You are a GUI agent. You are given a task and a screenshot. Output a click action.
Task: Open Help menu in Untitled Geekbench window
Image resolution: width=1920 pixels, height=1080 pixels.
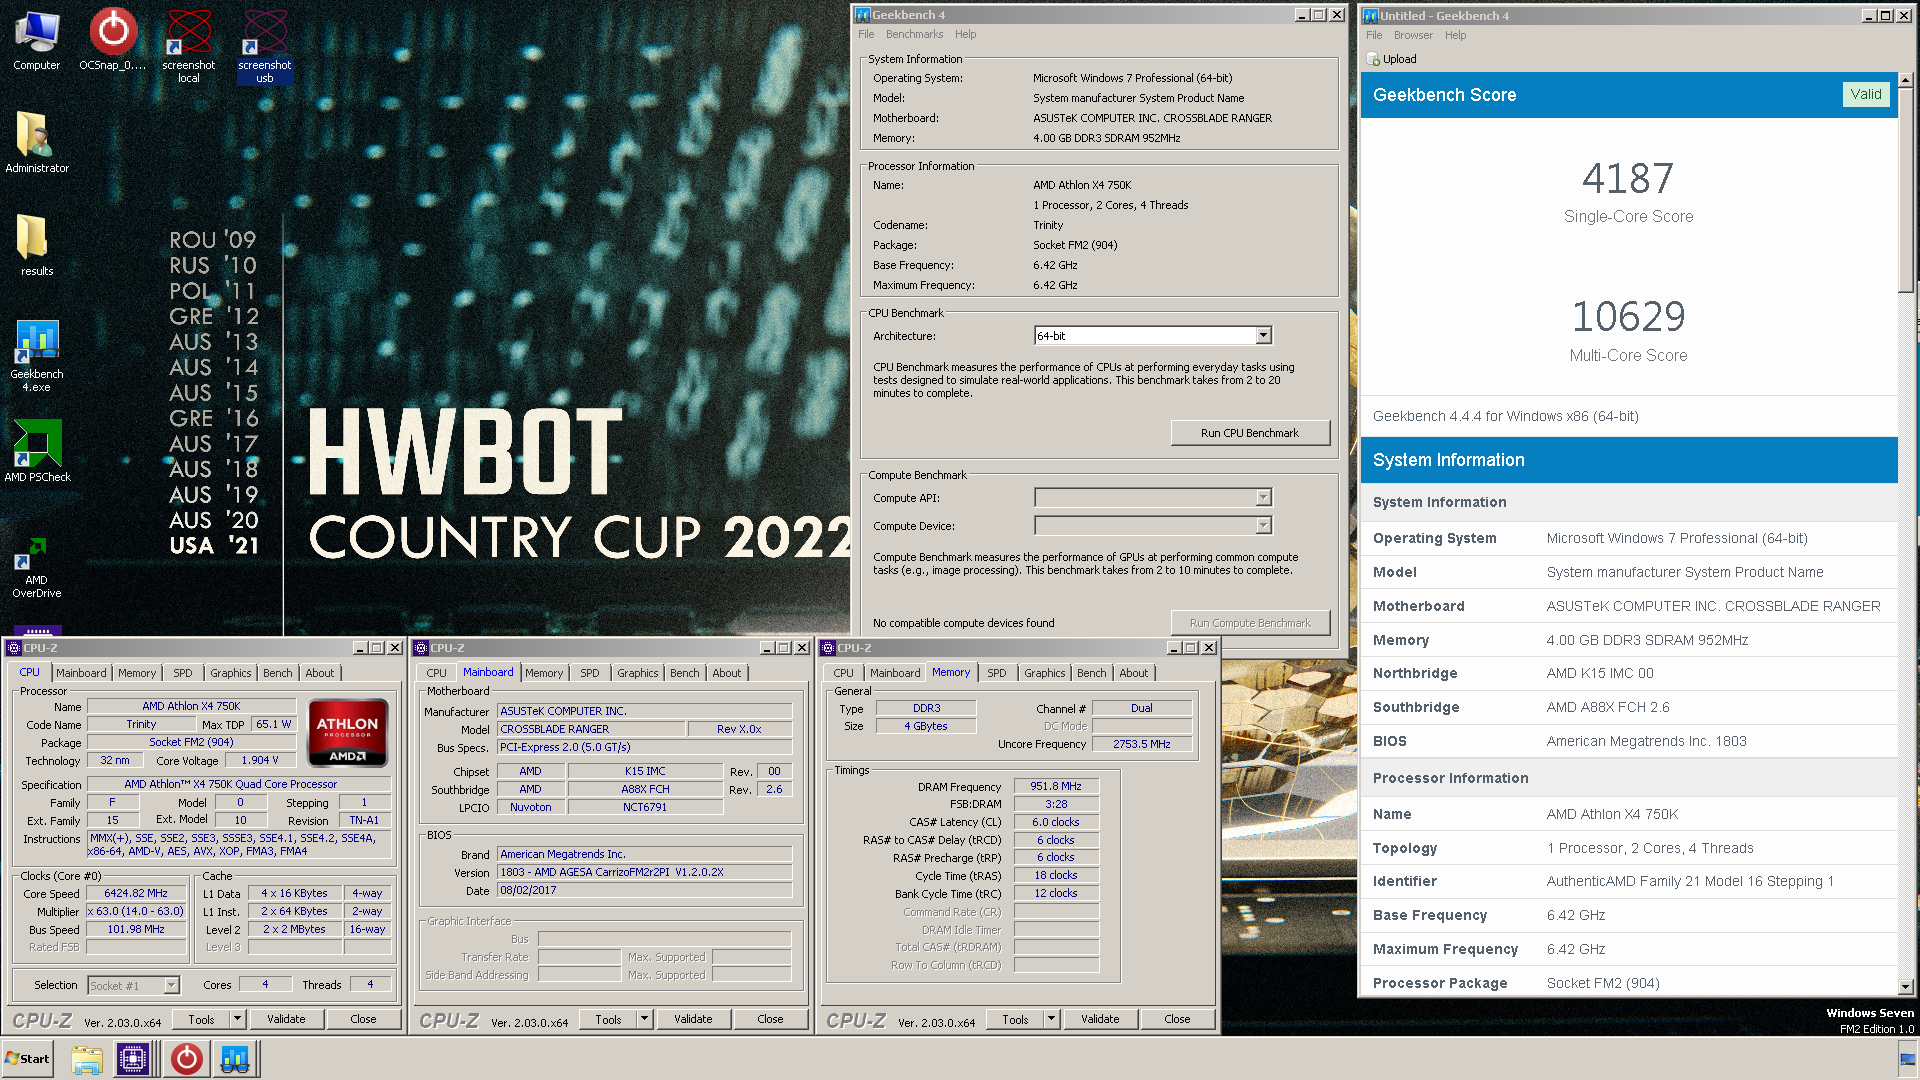tap(1455, 35)
